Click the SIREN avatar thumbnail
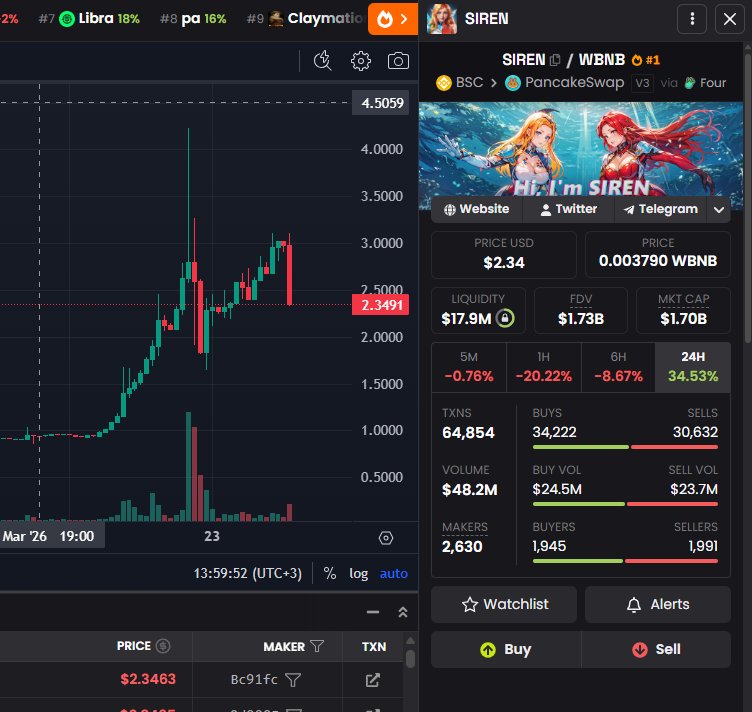The image size is (752, 712). pos(441,19)
